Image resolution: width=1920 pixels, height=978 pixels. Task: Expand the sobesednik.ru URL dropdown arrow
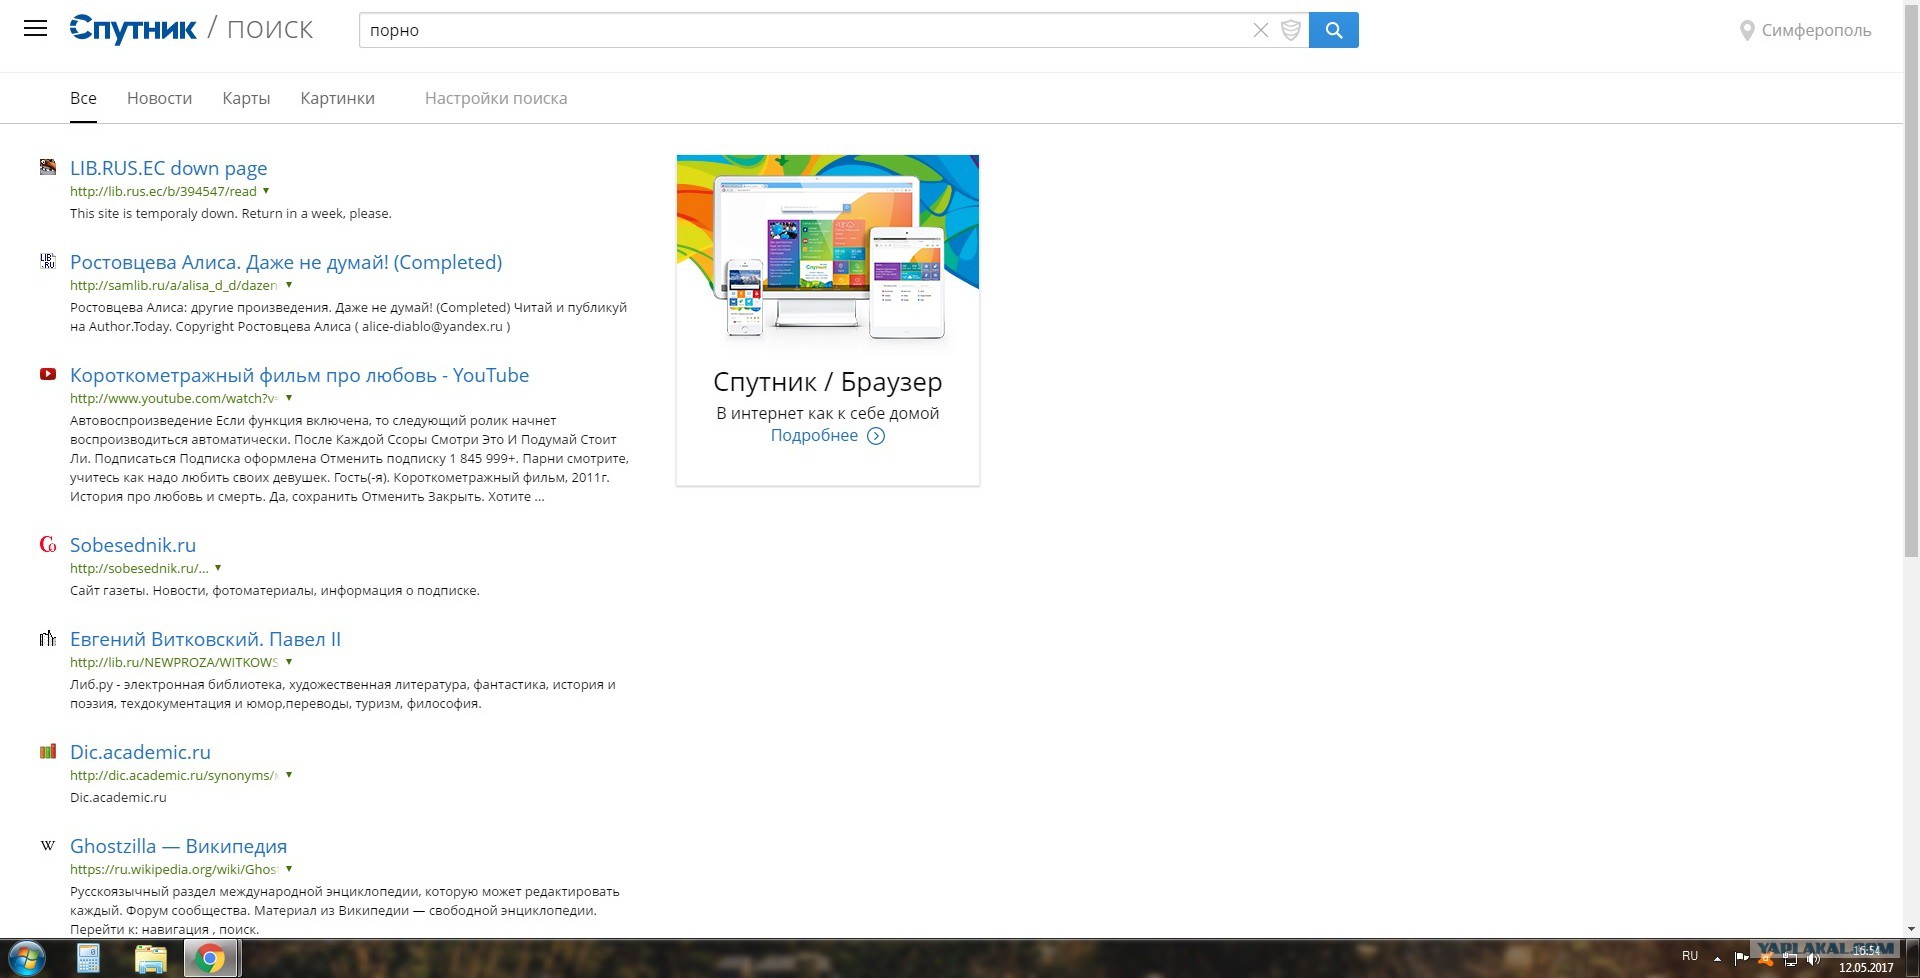(x=218, y=567)
